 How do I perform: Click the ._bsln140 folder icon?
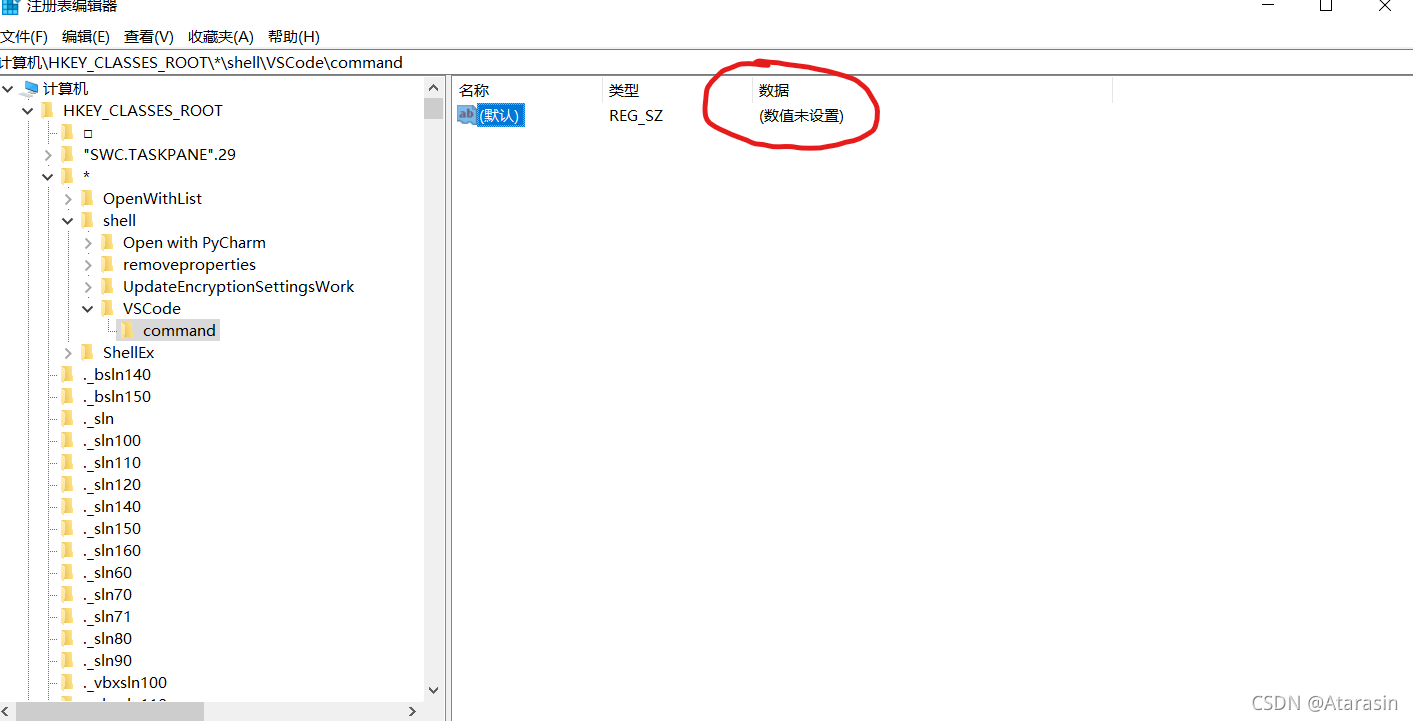click(67, 375)
